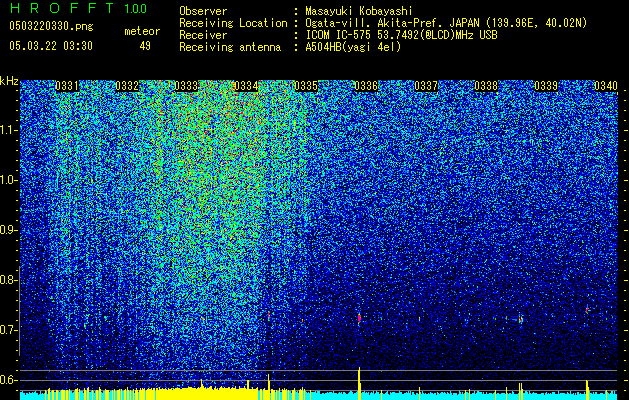Screen dimensions: 629x400
Task: Click the ICOM IC-575 receiver description
Action: 401,35
